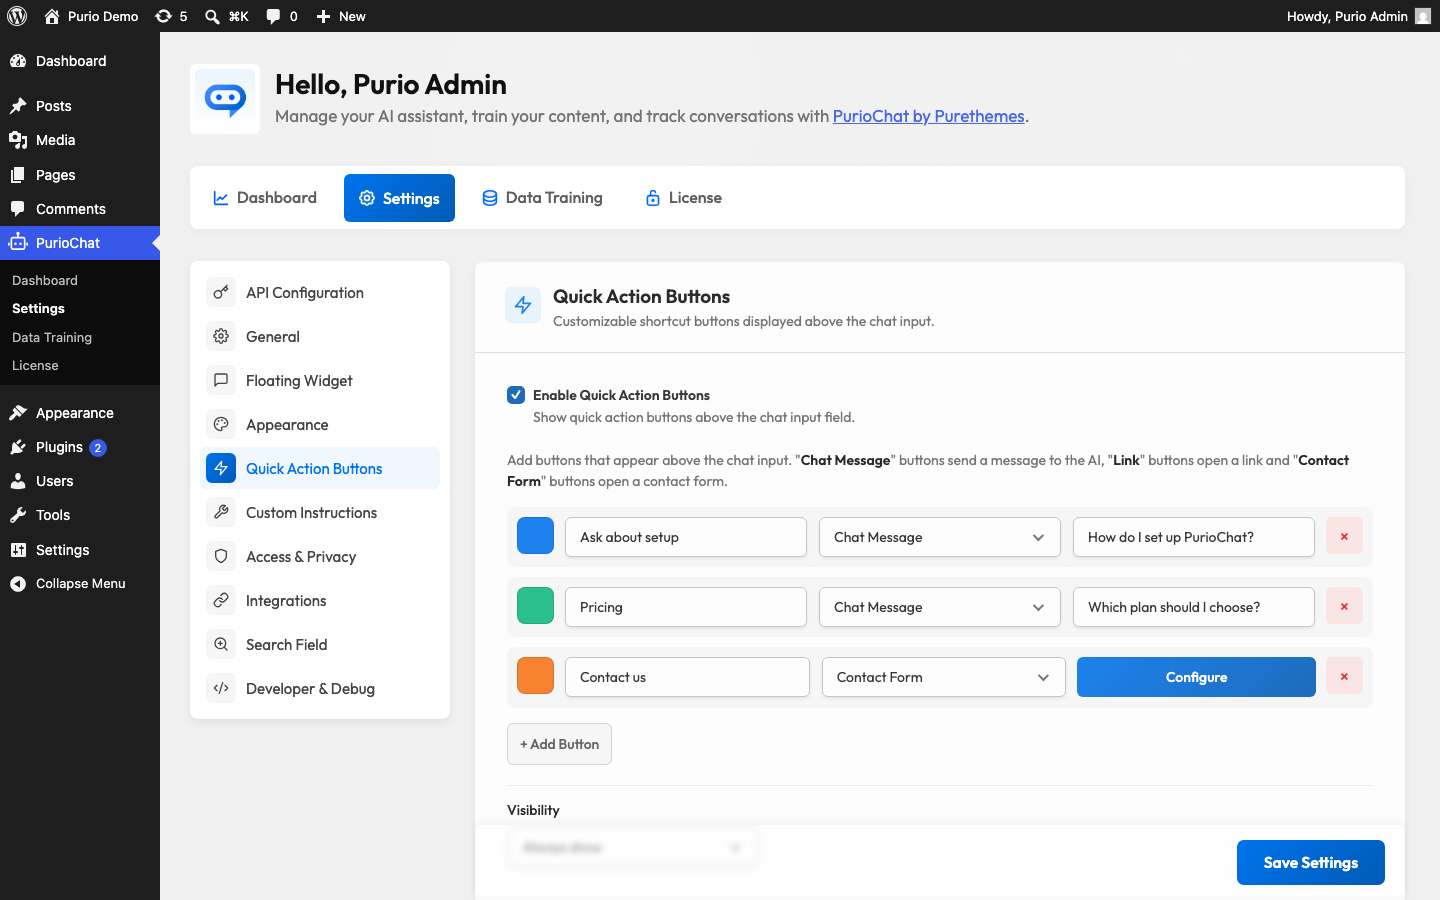Click the Developer & Debug code icon
Image resolution: width=1440 pixels, height=900 pixels.
click(221, 688)
